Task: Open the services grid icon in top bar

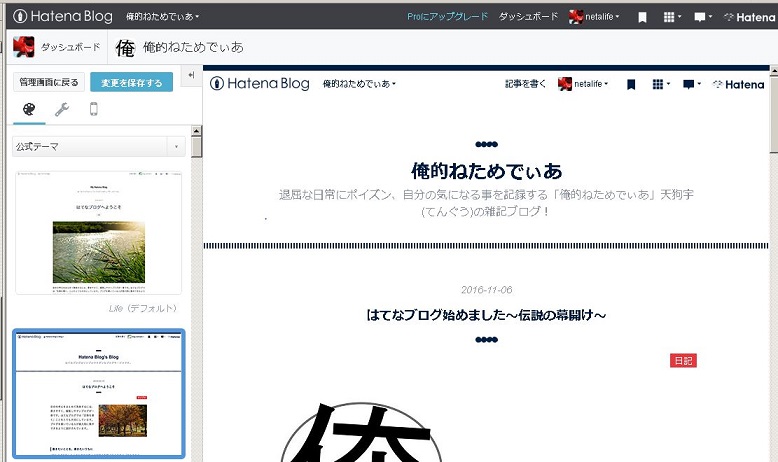Action: click(672, 17)
